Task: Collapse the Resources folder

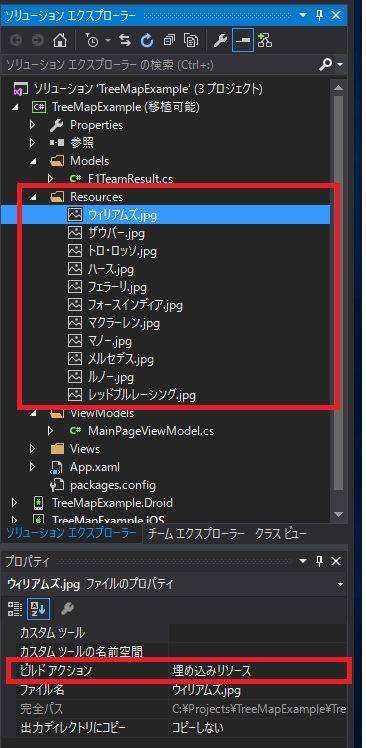Action: point(32,197)
